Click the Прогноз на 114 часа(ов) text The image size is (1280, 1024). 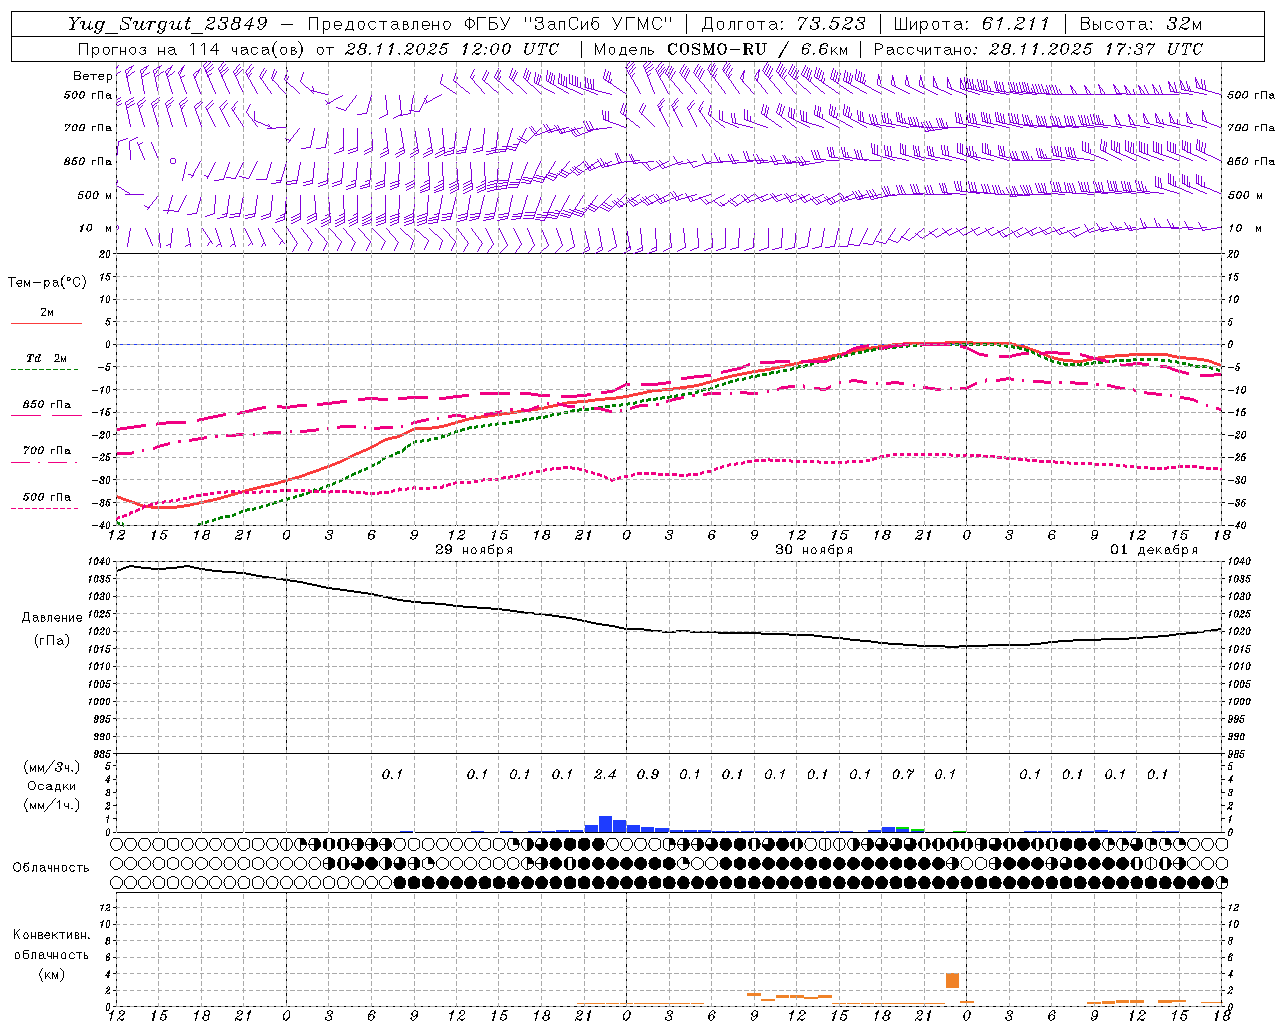(192, 49)
